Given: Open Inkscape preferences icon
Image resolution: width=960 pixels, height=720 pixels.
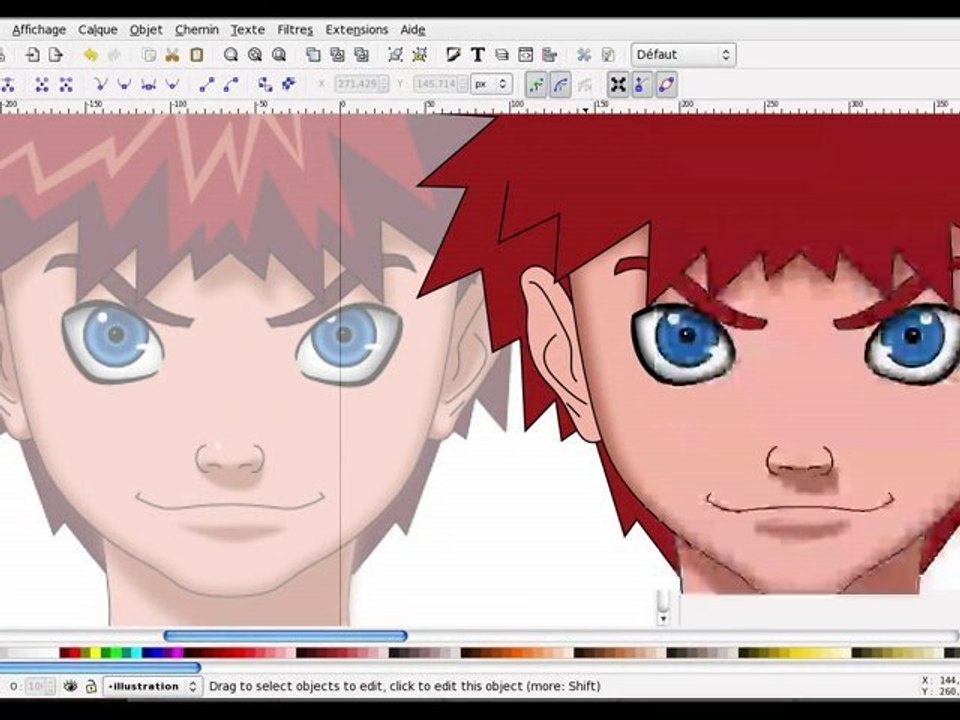Looking at the screenshot, I should point(584,55).
